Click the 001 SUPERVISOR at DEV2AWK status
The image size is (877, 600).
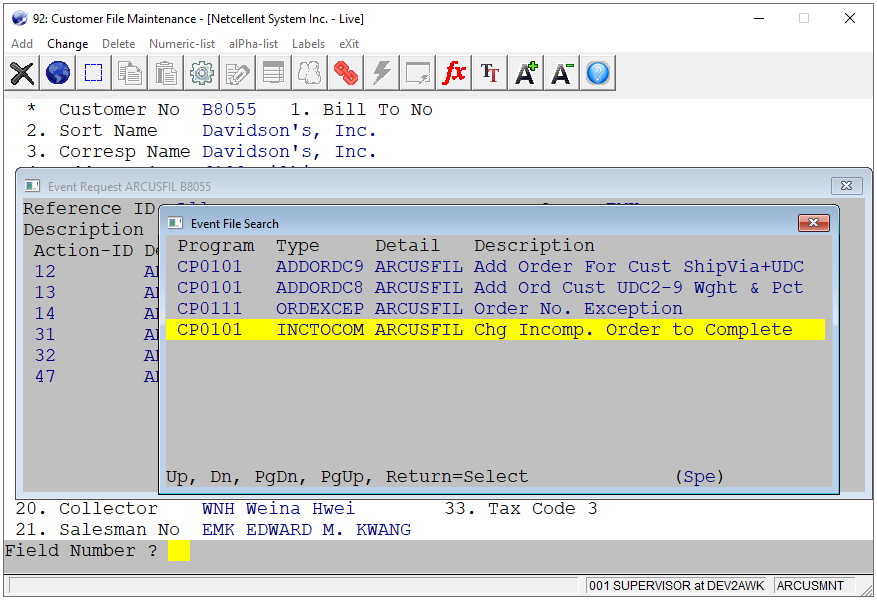677,585
